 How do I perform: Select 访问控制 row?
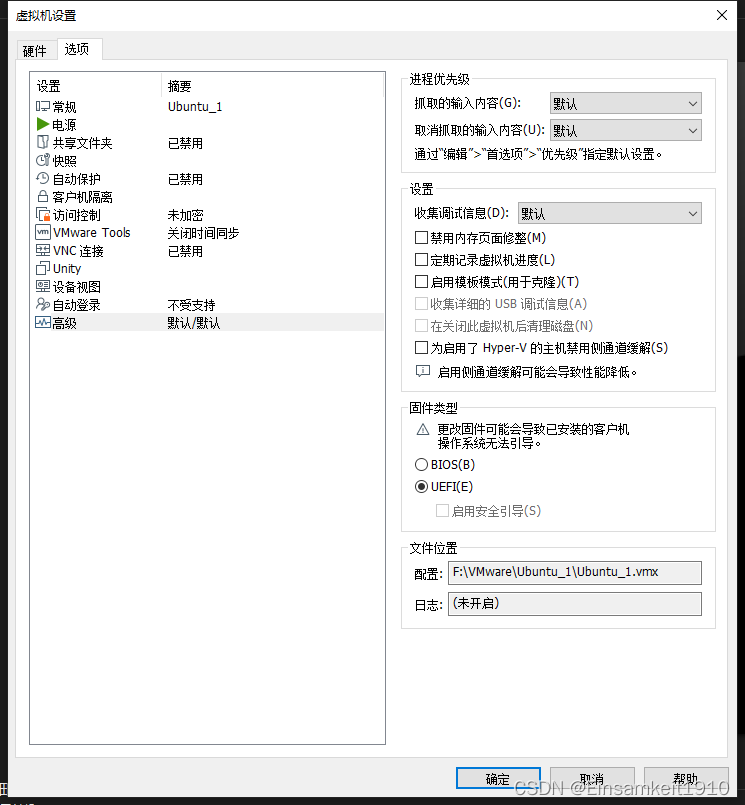(x=207, y=215)
